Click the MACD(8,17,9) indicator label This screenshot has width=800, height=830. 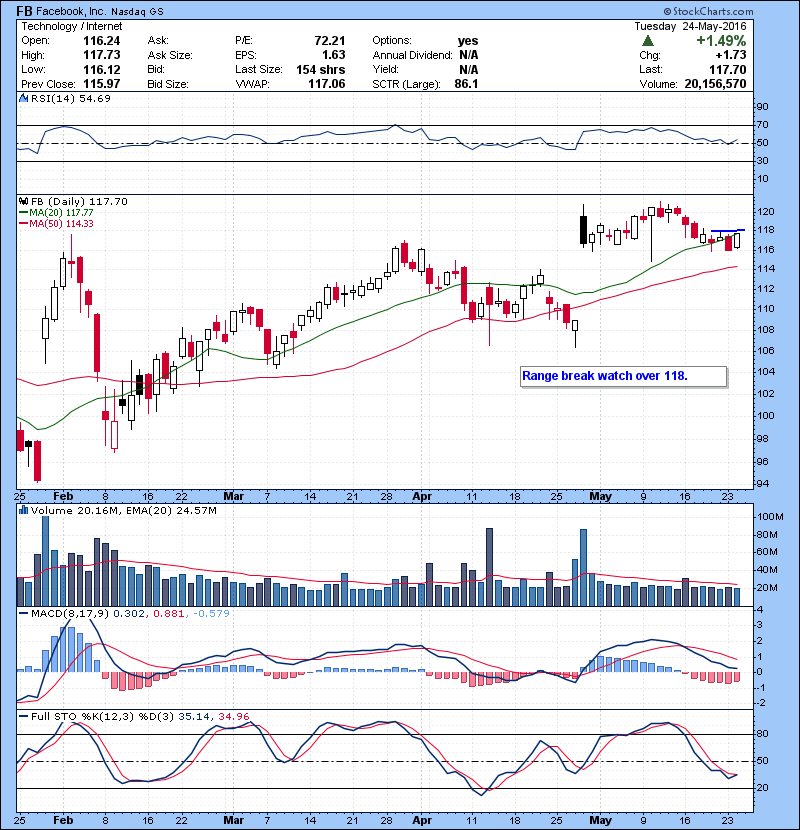70,614
